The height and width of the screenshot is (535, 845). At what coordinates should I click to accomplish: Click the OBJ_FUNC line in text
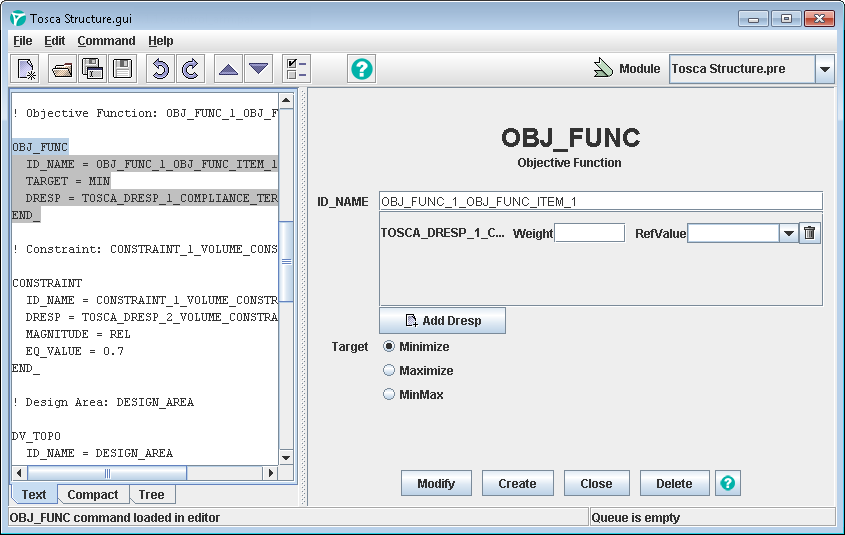click(x=40, y=147)
